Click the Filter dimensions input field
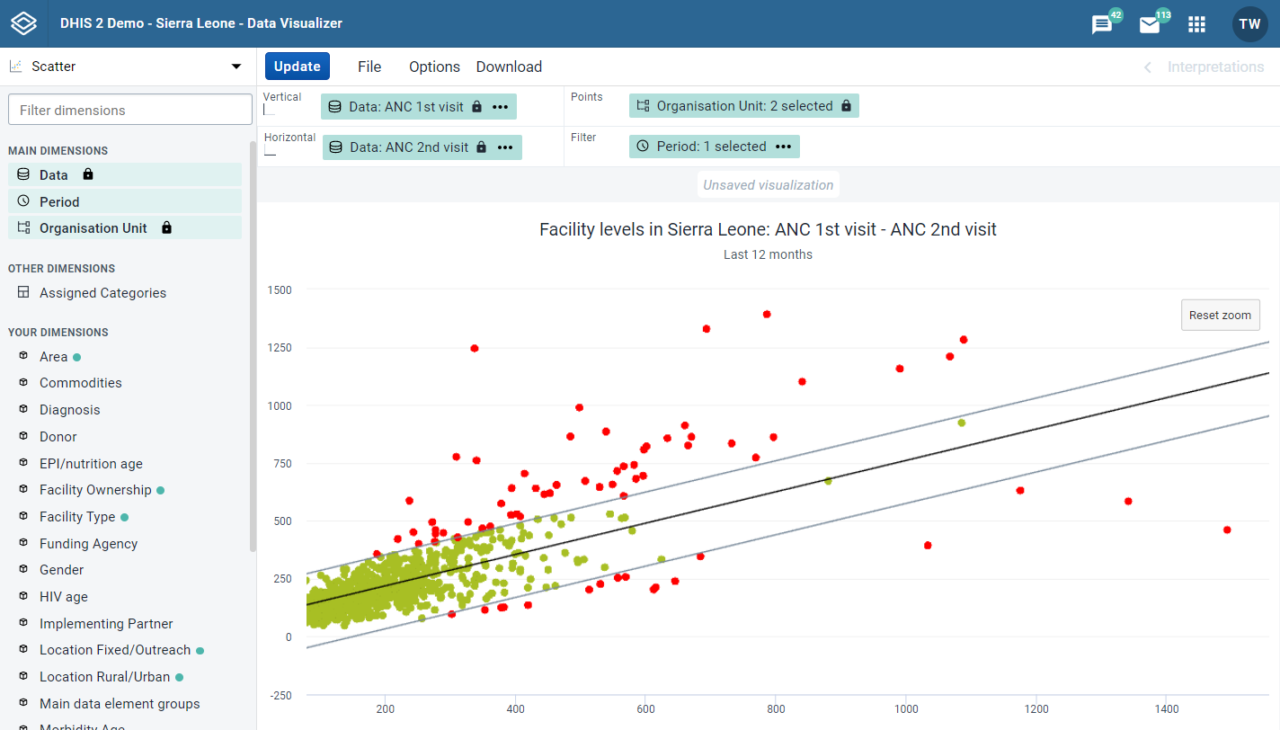Screen dimensions: 1280x730 [x=130, y=109]
